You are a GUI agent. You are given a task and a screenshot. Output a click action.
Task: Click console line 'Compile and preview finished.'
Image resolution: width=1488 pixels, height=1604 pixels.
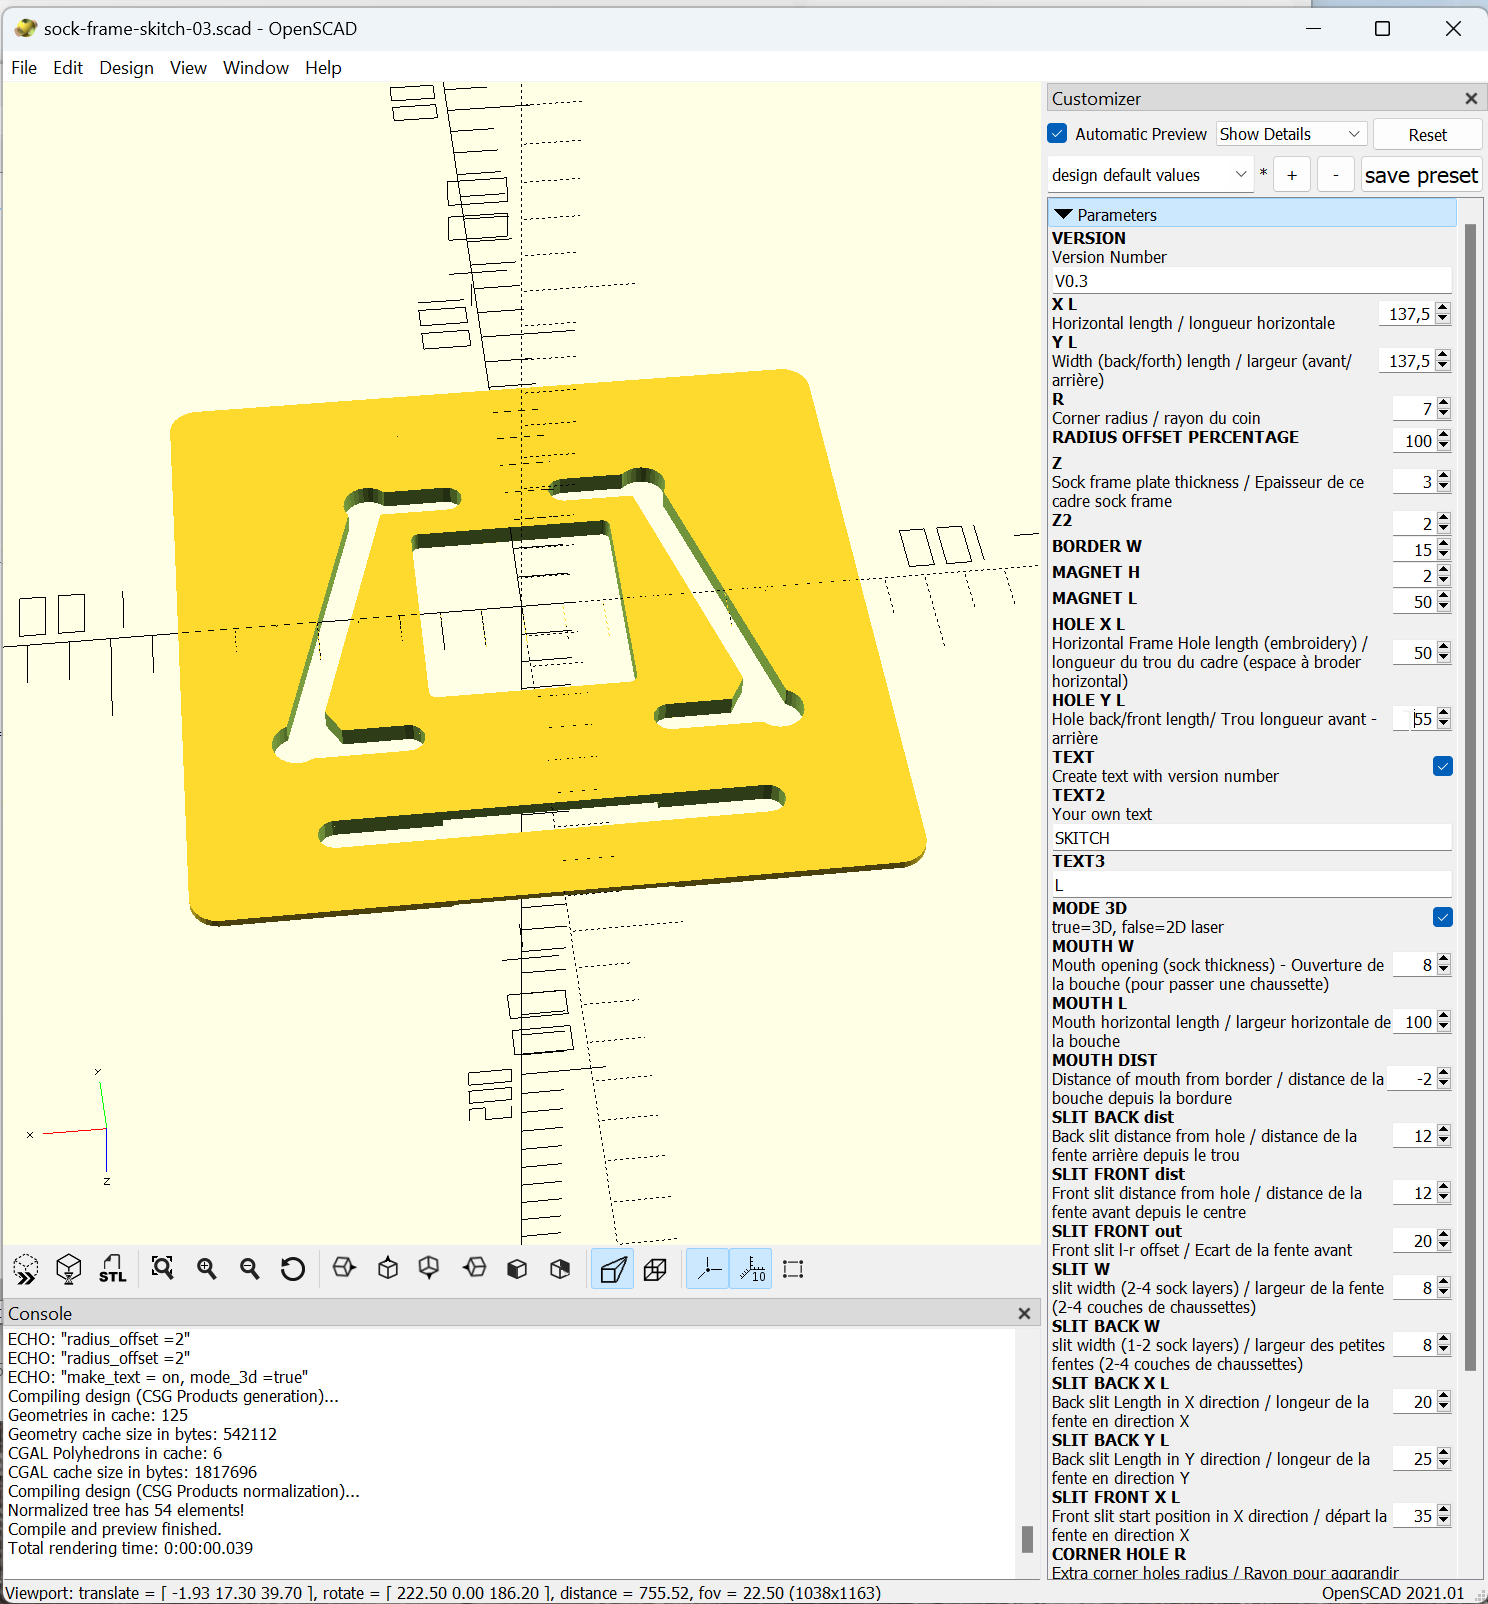point(115,1529)
